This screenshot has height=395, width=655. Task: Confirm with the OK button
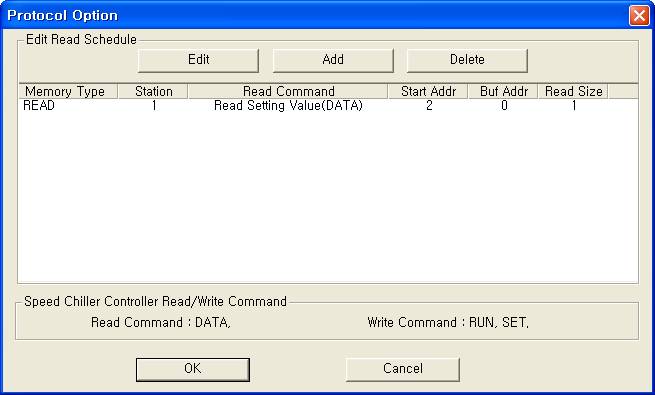(x=193, y=369)
